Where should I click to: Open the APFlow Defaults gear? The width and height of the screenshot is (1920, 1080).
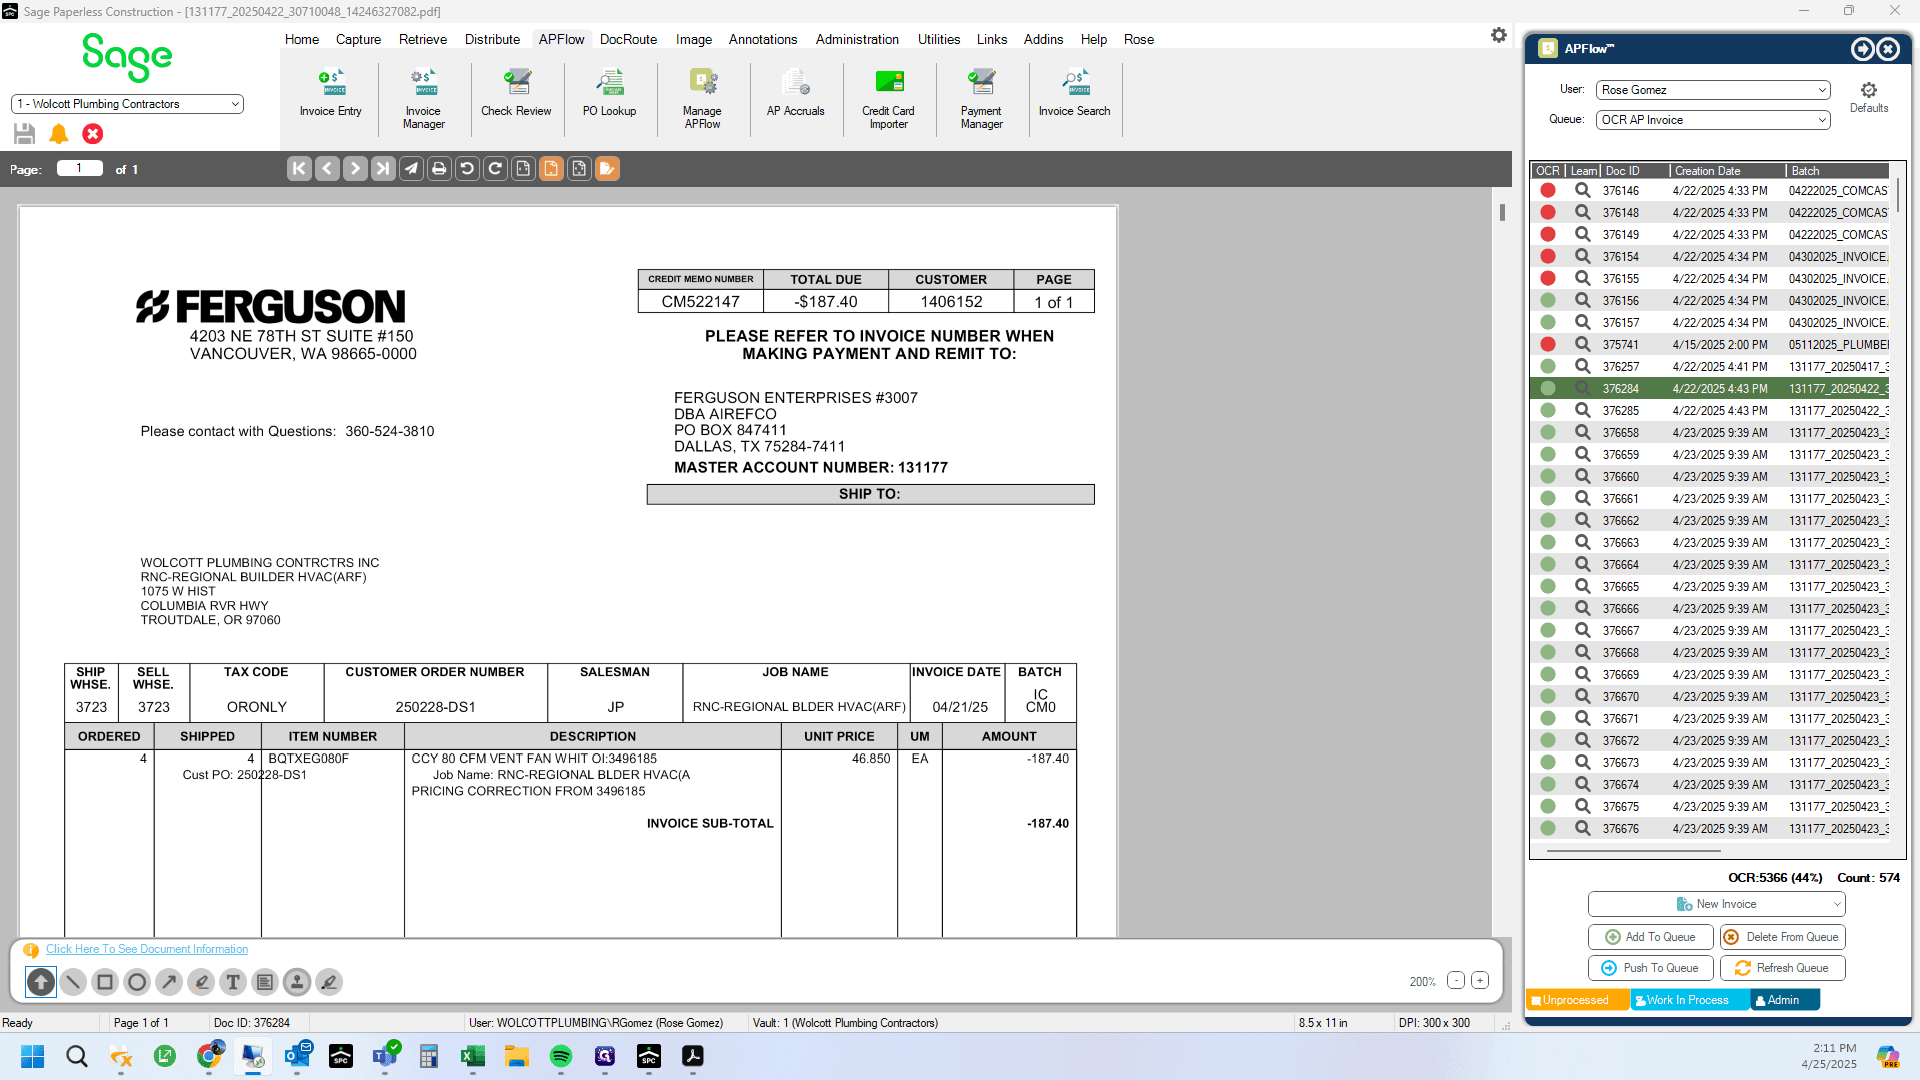tap(1868, 97)
